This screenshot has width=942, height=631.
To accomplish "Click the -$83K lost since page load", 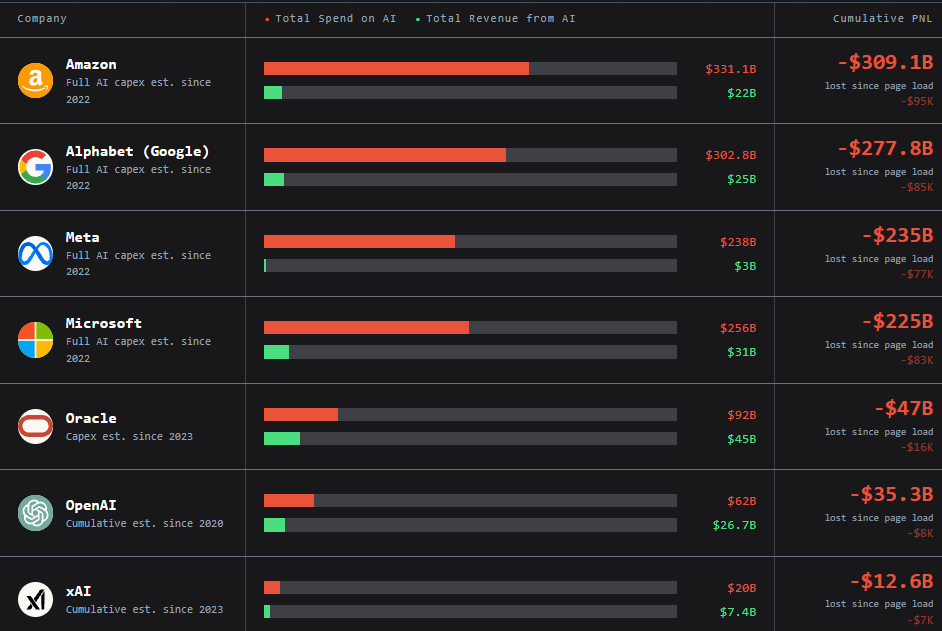I will click(917, 361).
